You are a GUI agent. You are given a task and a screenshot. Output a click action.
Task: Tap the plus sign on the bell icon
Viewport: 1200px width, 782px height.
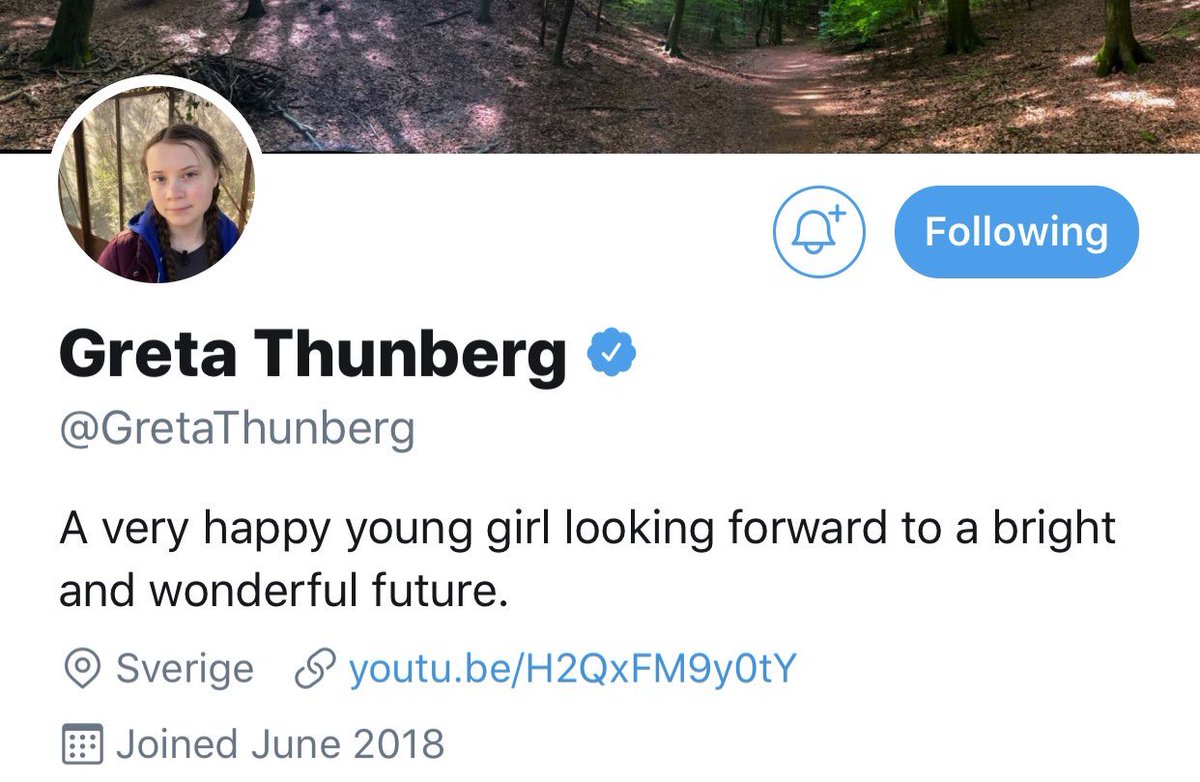(835, 214)
